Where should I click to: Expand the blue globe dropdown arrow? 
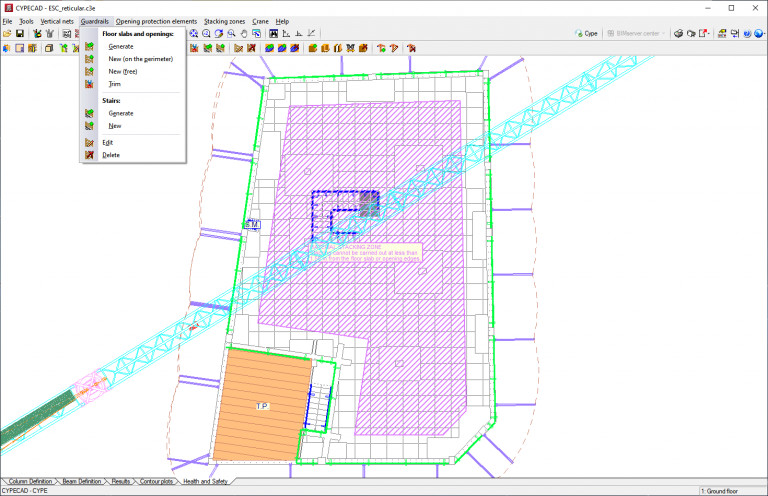[x=764, y=34]
